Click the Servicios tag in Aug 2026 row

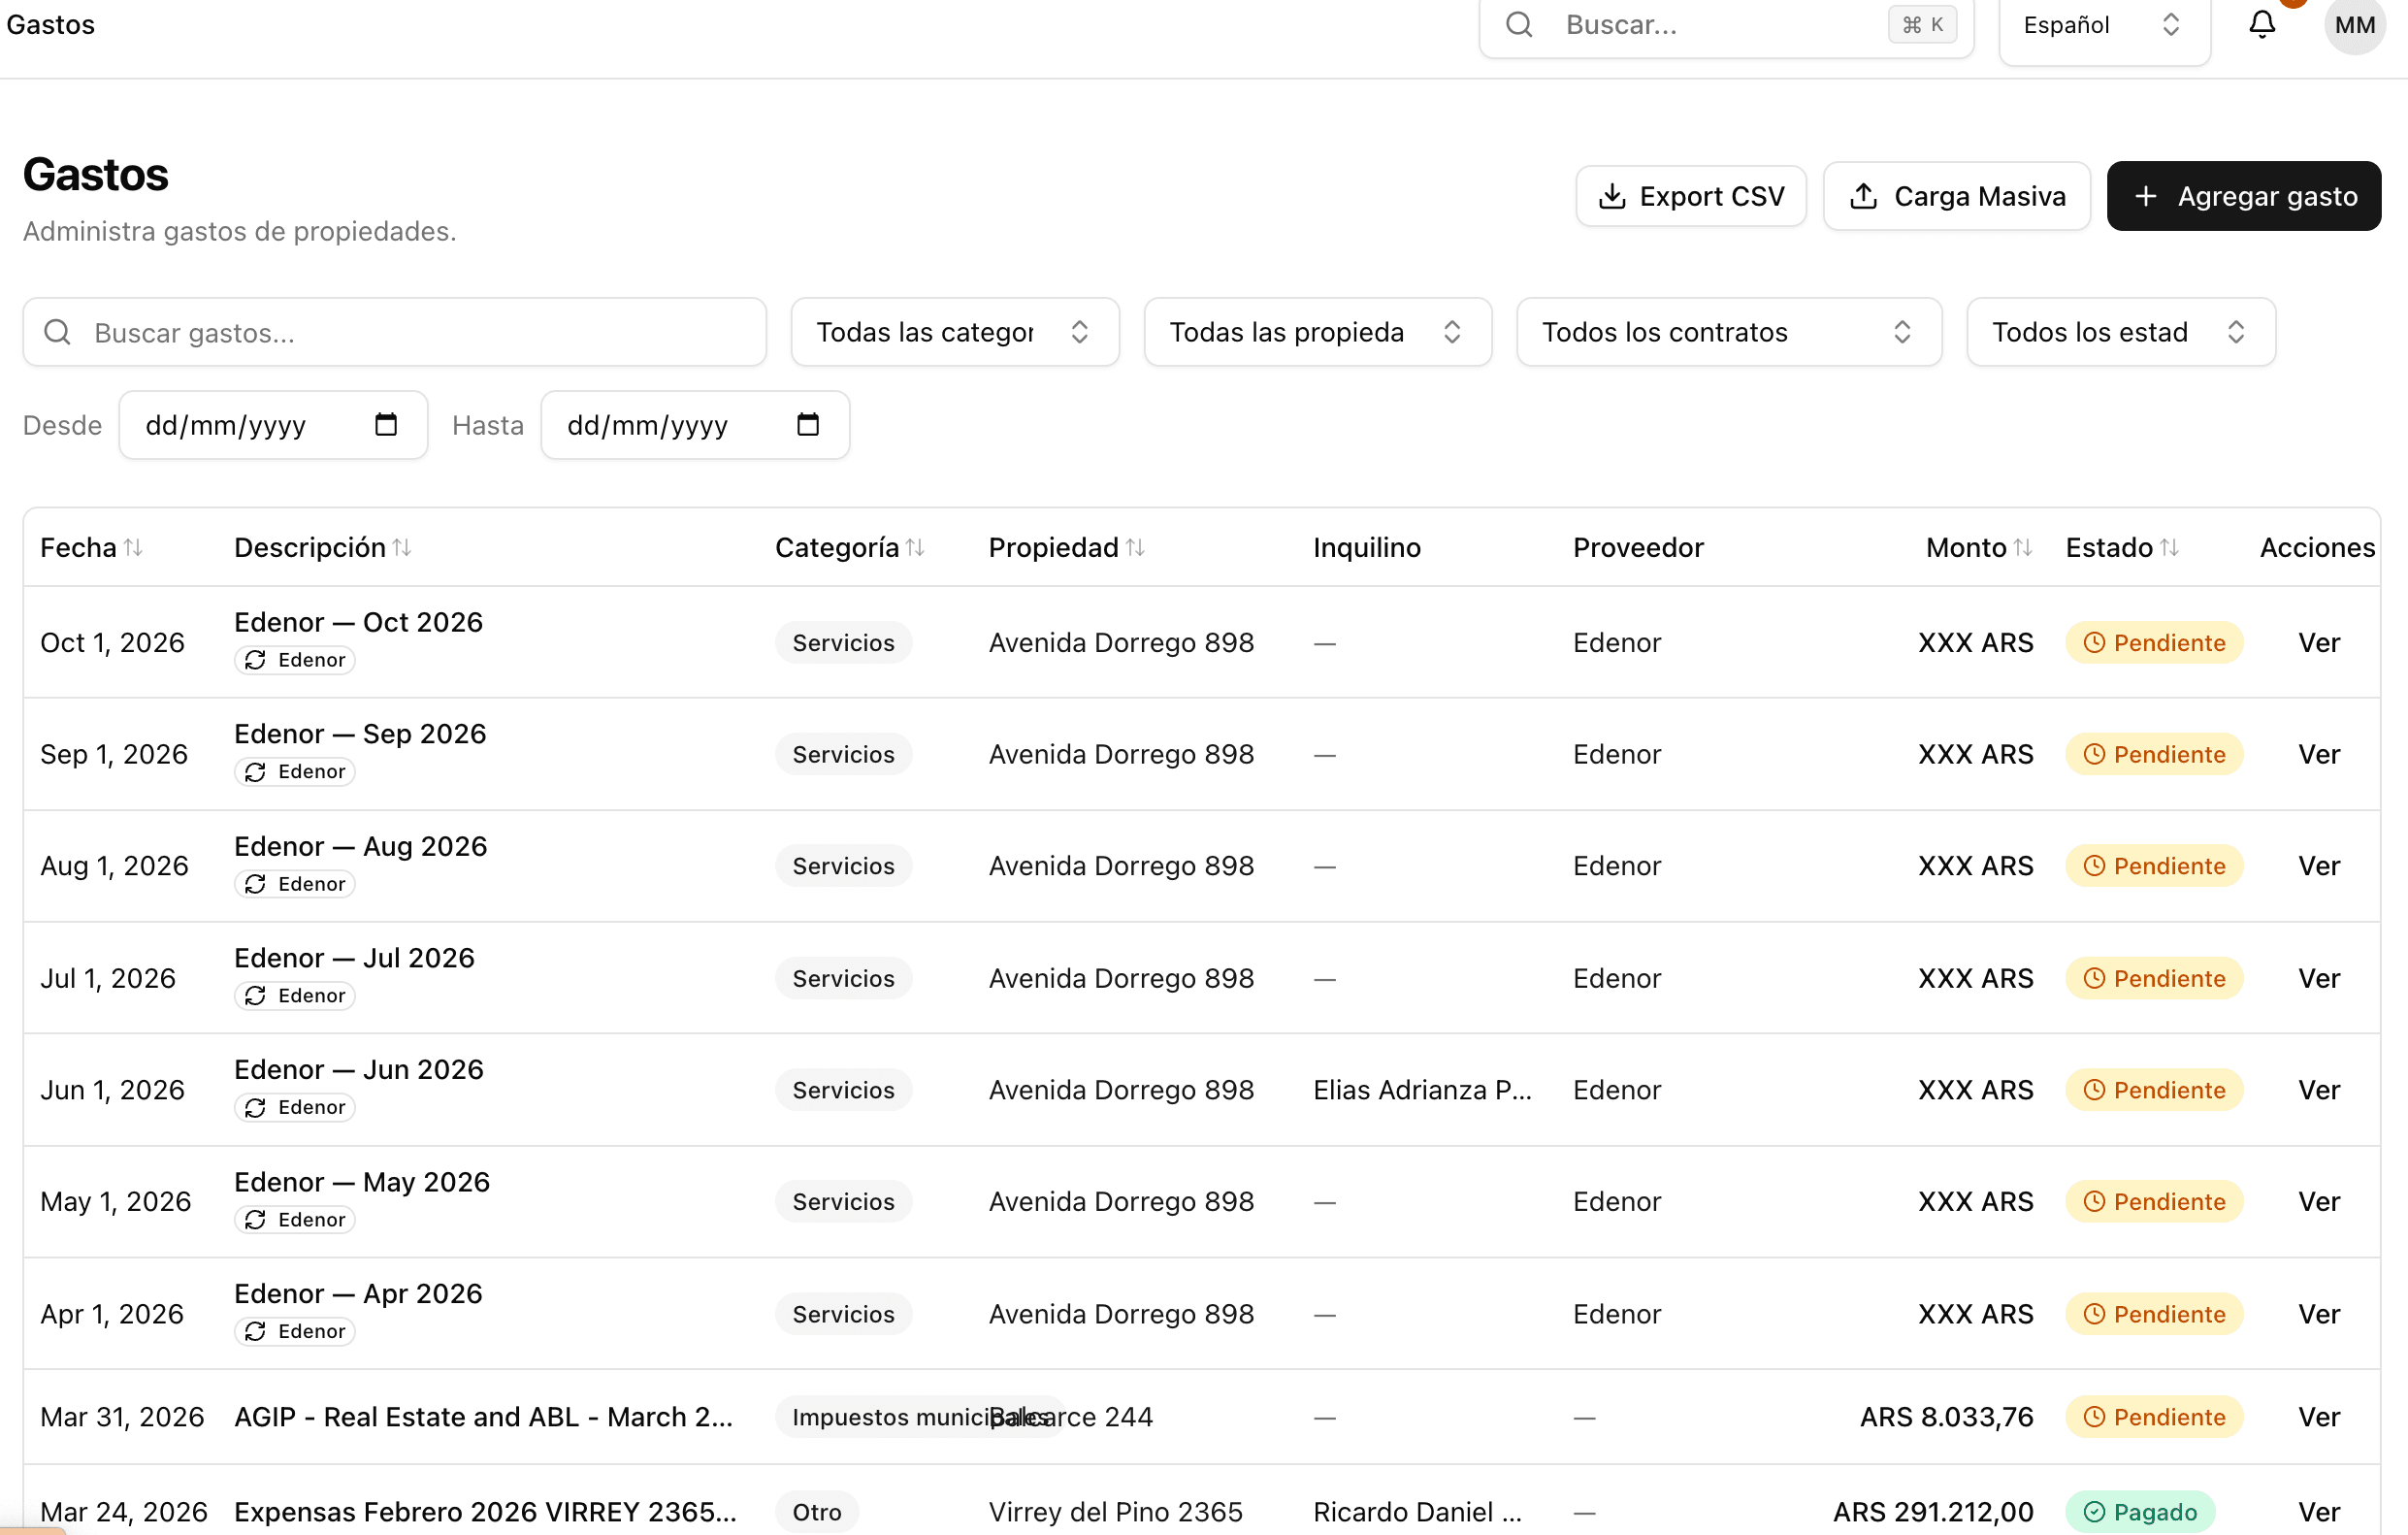pyautogui.click(x=843, y=866)
